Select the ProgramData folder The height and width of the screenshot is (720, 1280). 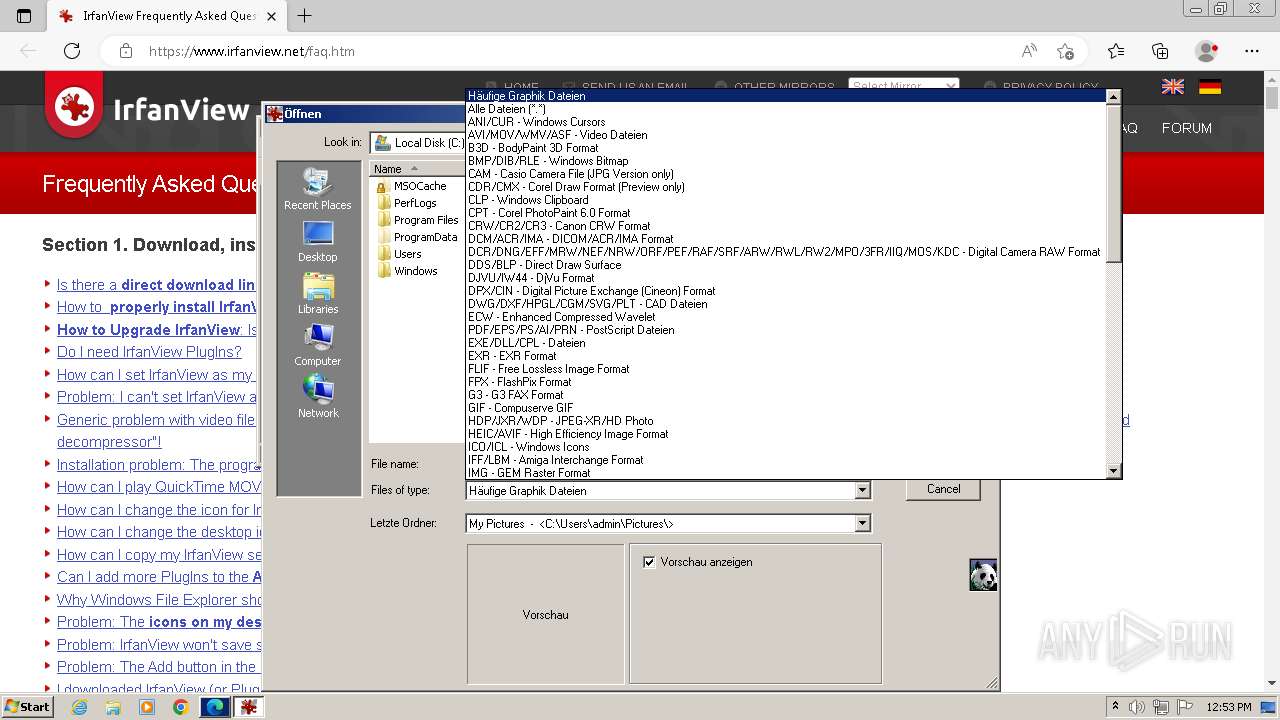[417, 237]
